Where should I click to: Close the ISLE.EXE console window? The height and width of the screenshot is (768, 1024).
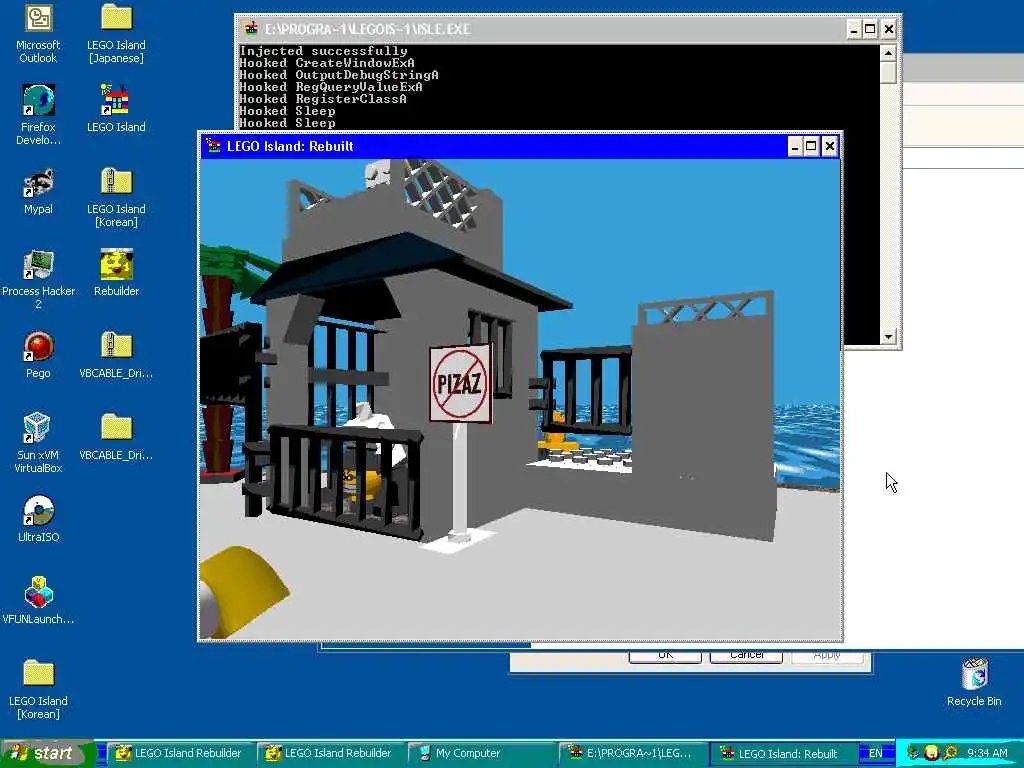tap(888, 29)
